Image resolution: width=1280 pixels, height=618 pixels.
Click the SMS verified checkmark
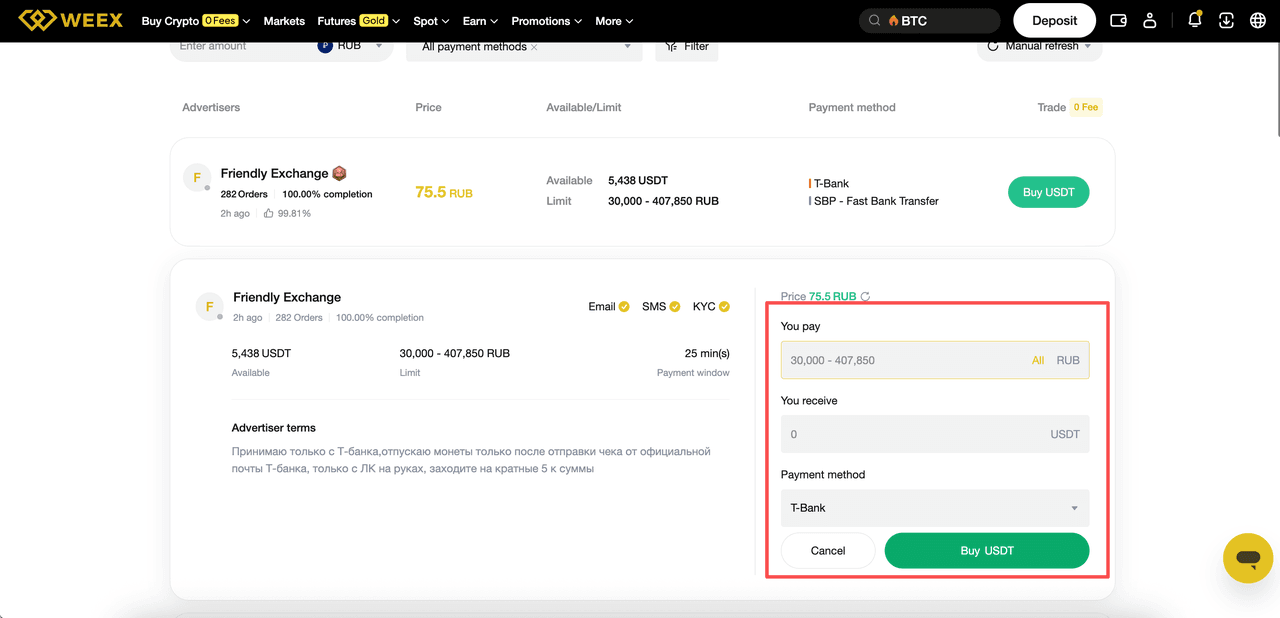675,307
